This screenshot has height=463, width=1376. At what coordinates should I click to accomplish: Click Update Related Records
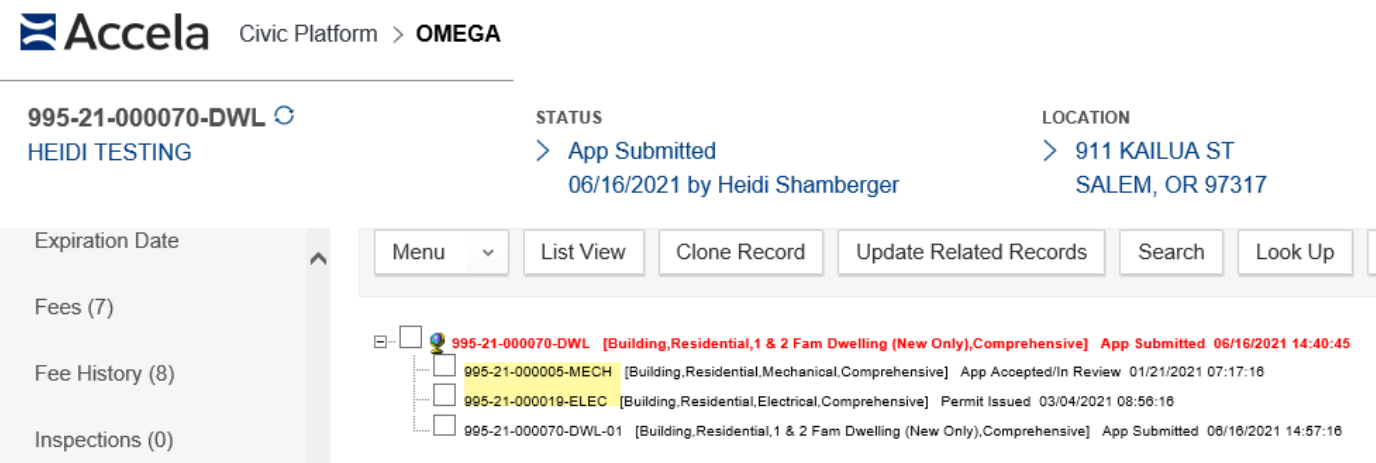(x=971, y=252)
